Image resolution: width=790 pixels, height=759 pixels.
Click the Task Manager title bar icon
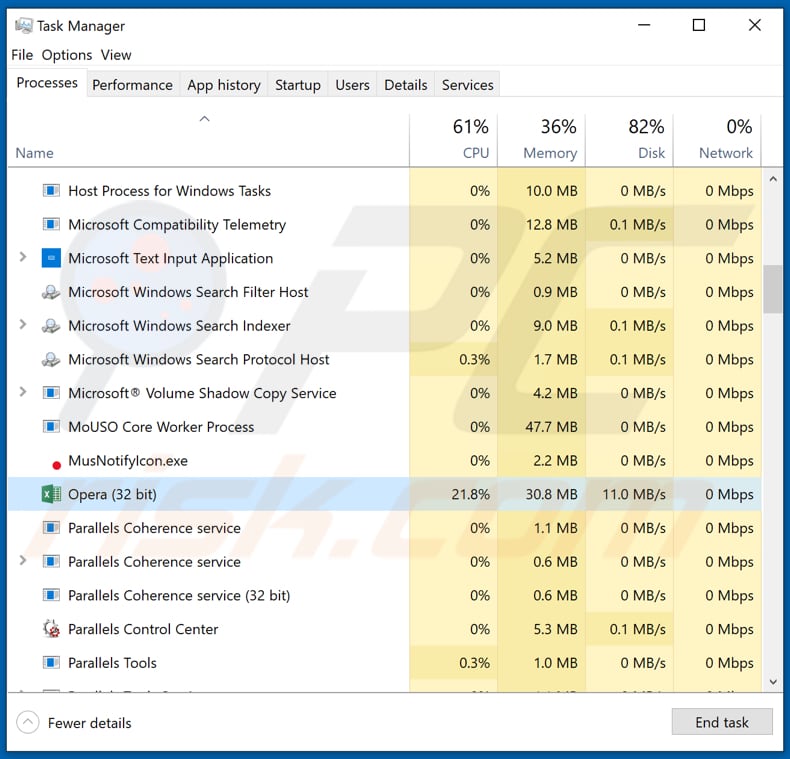pyautogui.click(x=23, y=25)
